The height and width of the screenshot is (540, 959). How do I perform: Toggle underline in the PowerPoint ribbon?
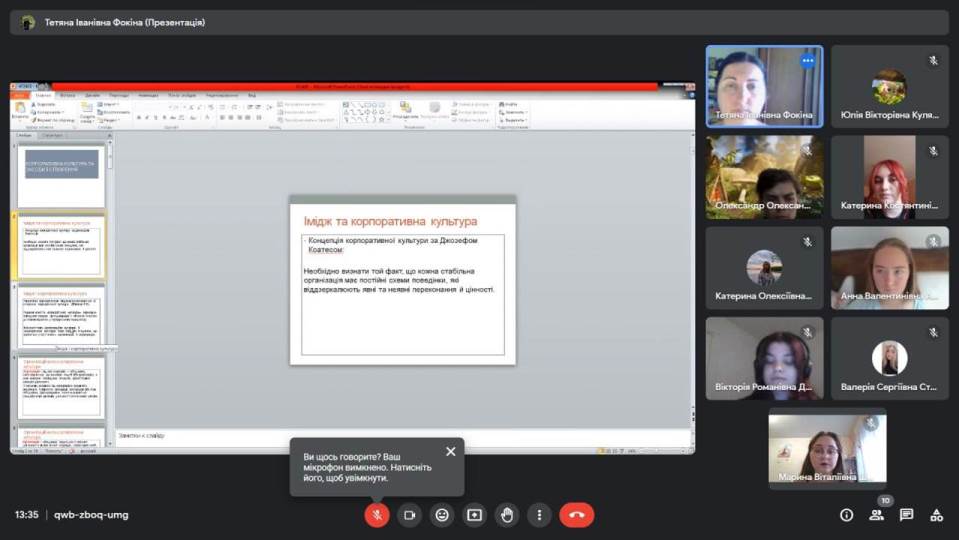(x=155, y=117)
